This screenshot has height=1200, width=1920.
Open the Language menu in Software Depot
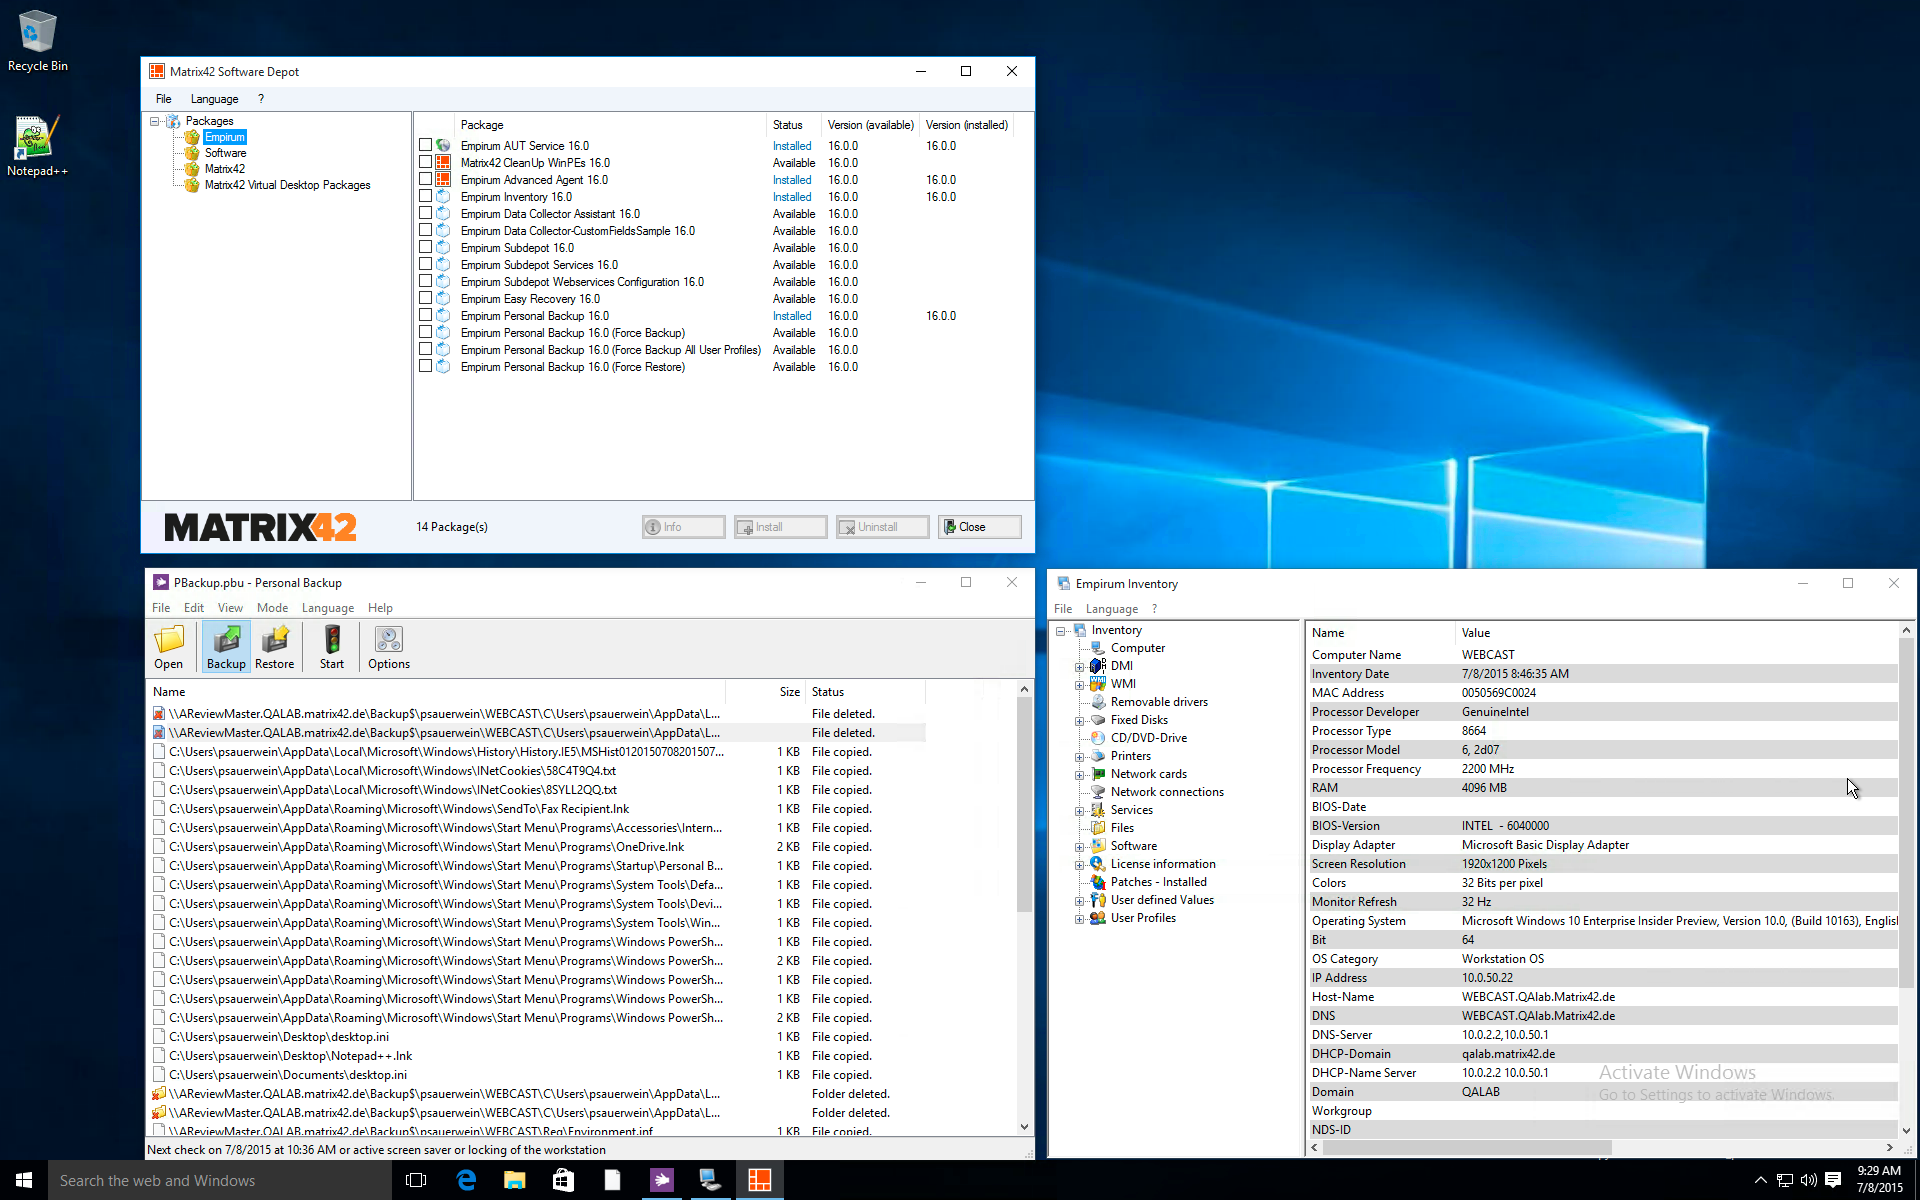click(214, 99)
